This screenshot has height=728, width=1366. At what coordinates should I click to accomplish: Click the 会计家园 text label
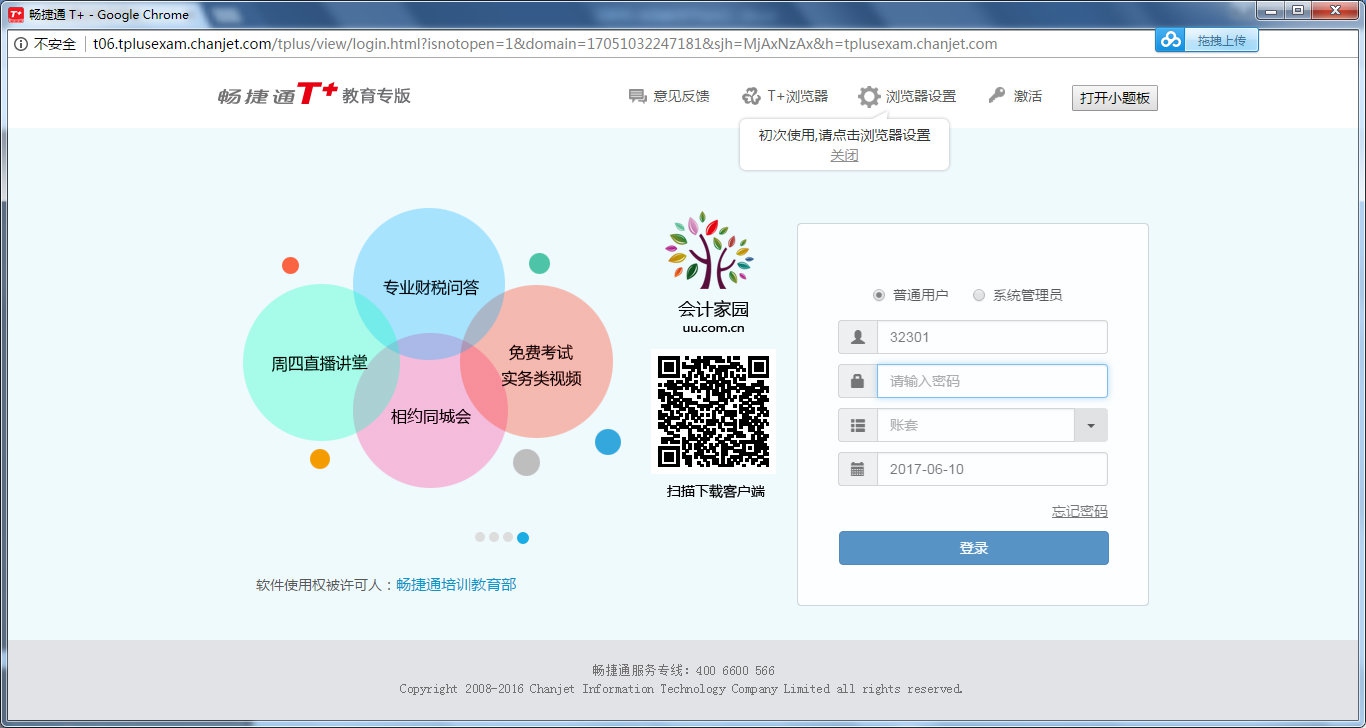point(713,309)
